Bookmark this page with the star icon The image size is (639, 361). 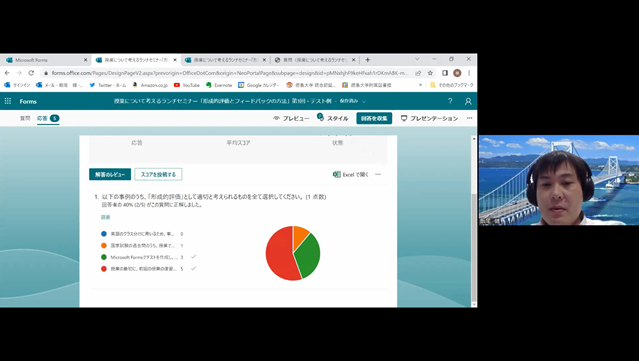coord(430,73)
